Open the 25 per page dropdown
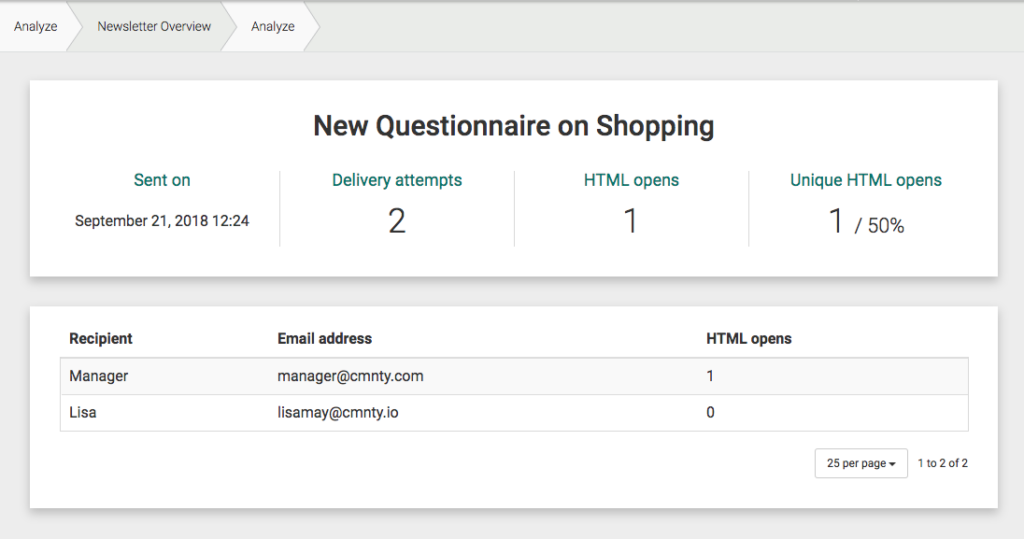The height and width of the screenshot is (539, 1024). click(x=861, y=463)
